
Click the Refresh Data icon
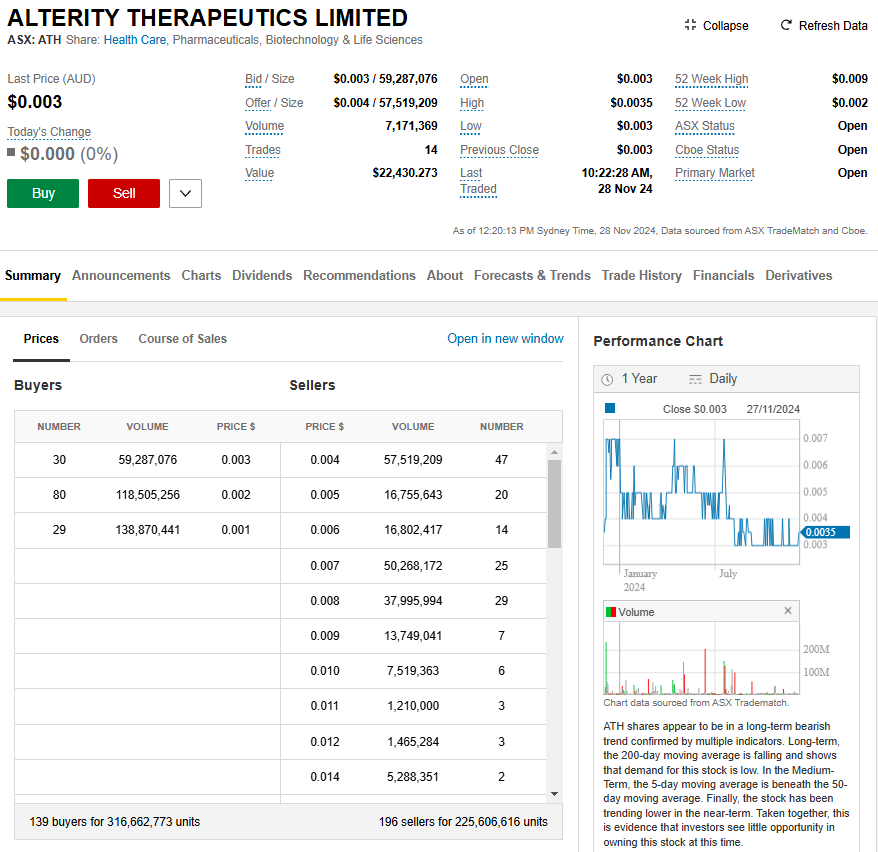(786, 25)
